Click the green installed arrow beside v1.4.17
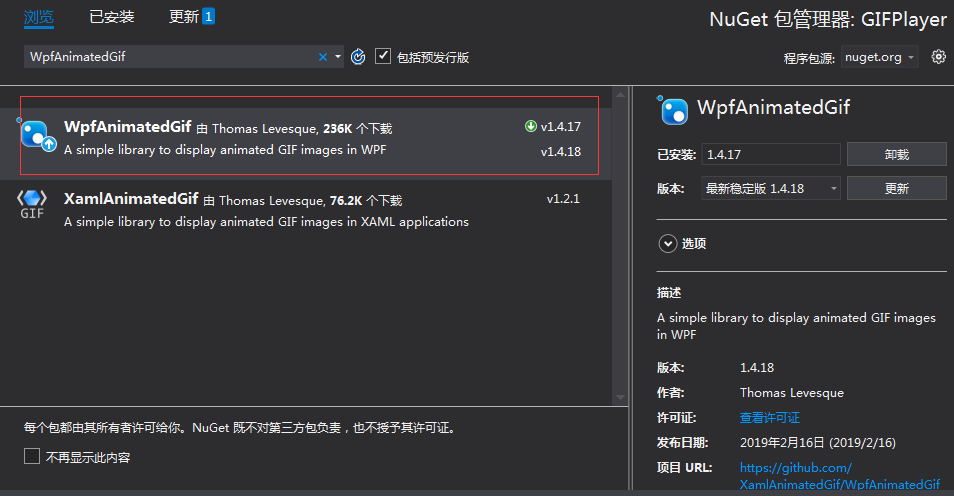 (x=531, y=126)
